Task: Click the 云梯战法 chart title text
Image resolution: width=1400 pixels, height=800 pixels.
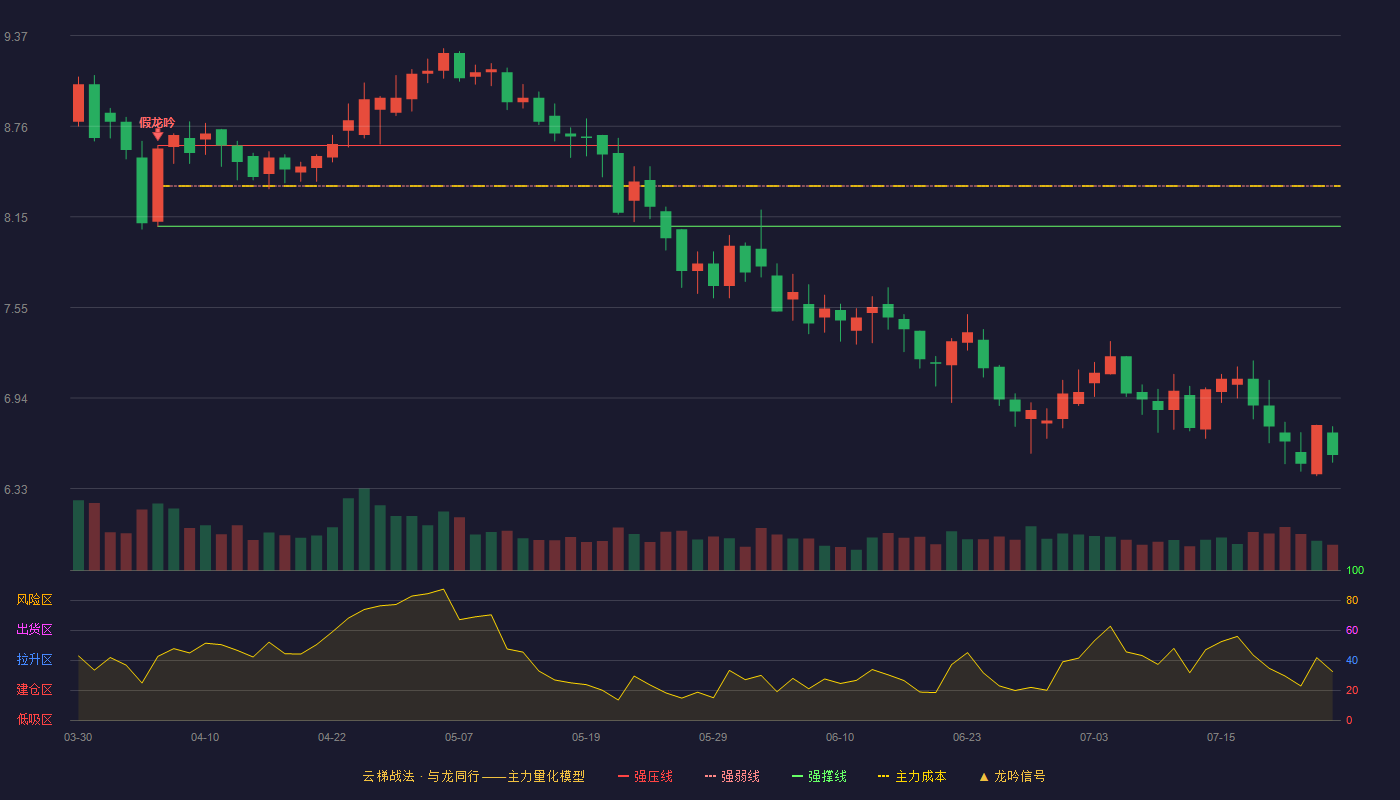Action: (x=388, y=776)
